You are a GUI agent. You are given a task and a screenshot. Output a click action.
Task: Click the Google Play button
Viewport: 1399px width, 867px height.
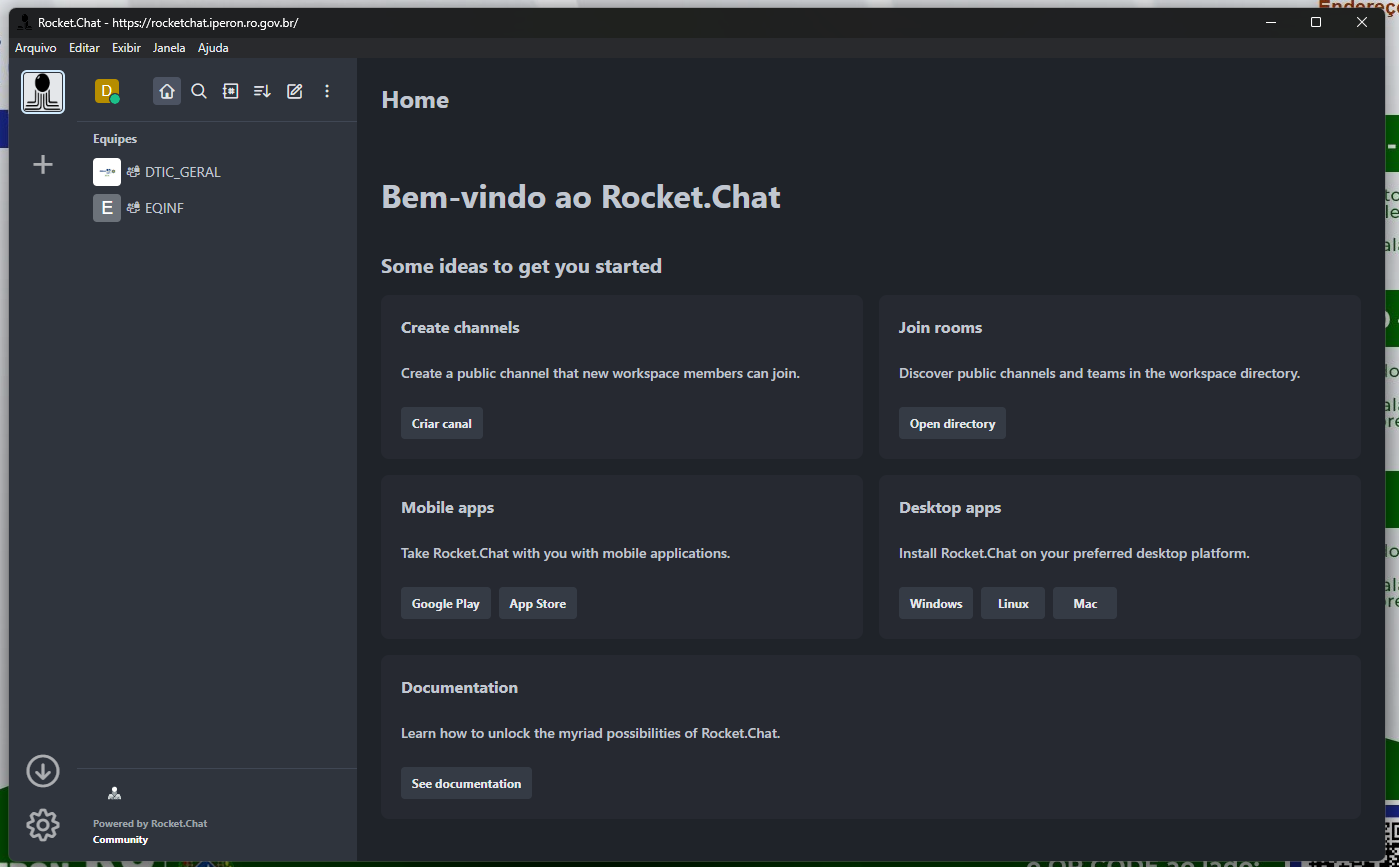click(446, 603)
